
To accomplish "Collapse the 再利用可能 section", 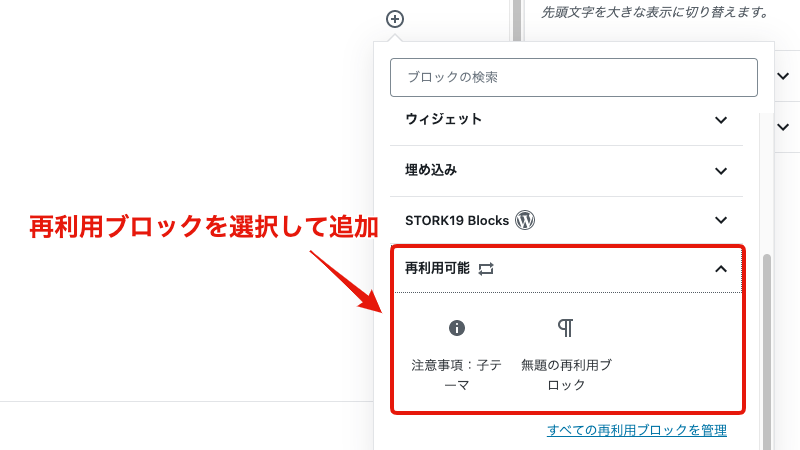I will pos(567,269).
